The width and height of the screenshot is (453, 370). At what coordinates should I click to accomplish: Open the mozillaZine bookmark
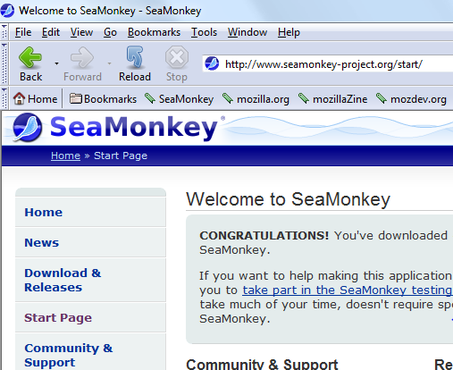coord(333,99)
